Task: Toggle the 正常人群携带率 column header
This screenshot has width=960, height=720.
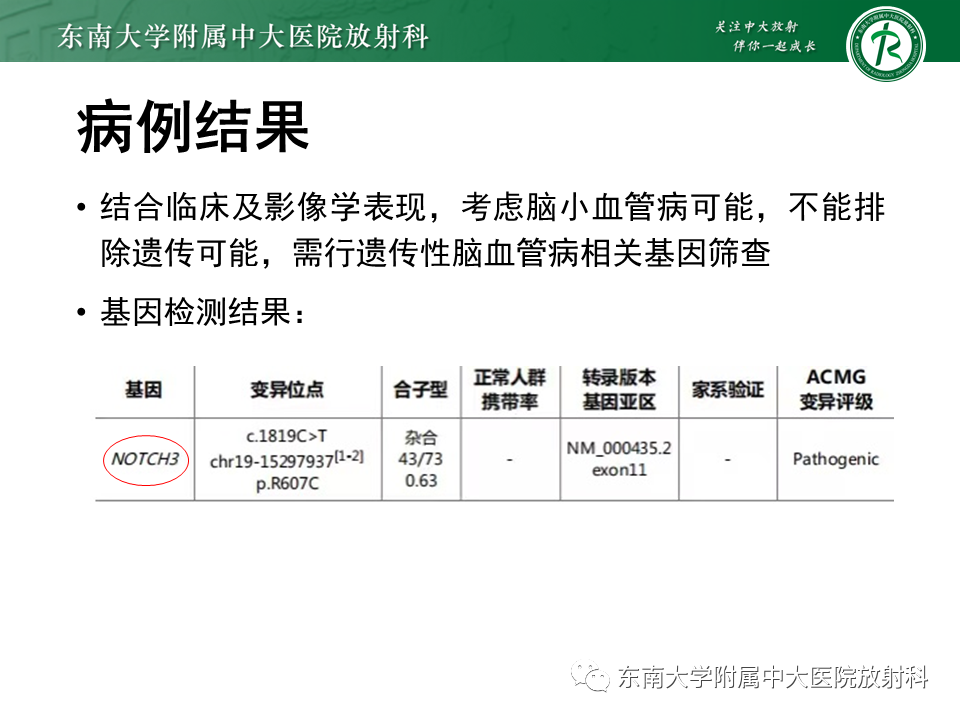Action: point(511,390)
